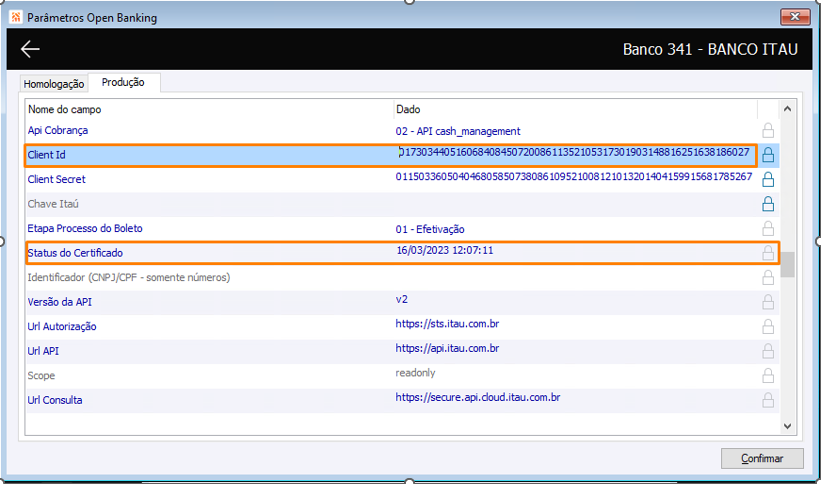Viewport: 821px width, 484px height.
Task: Click the 'https://api.itau.com.br' value
Action: point(447,348)
